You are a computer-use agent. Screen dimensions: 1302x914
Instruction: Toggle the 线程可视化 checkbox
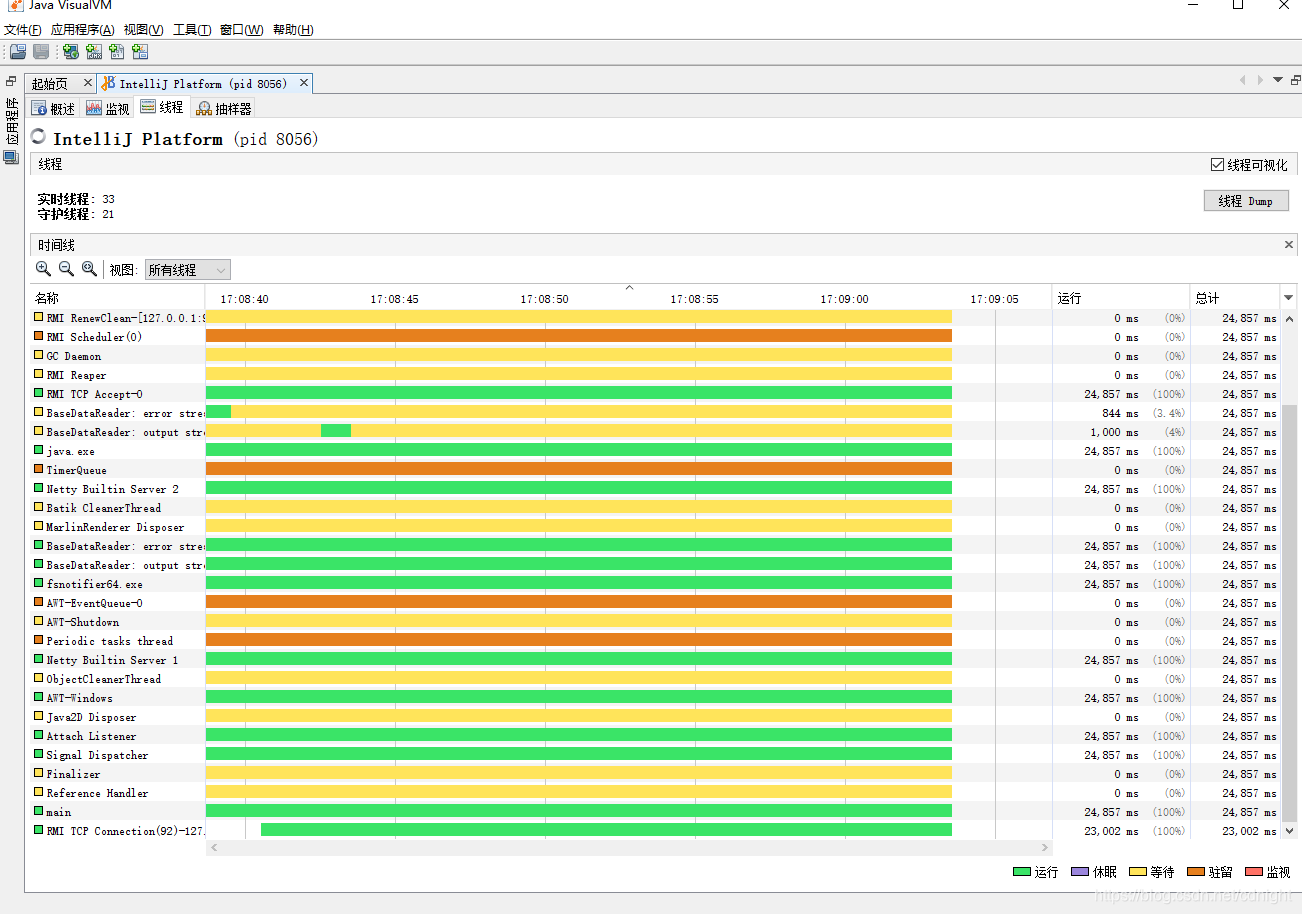click(x=1217, y=165)
